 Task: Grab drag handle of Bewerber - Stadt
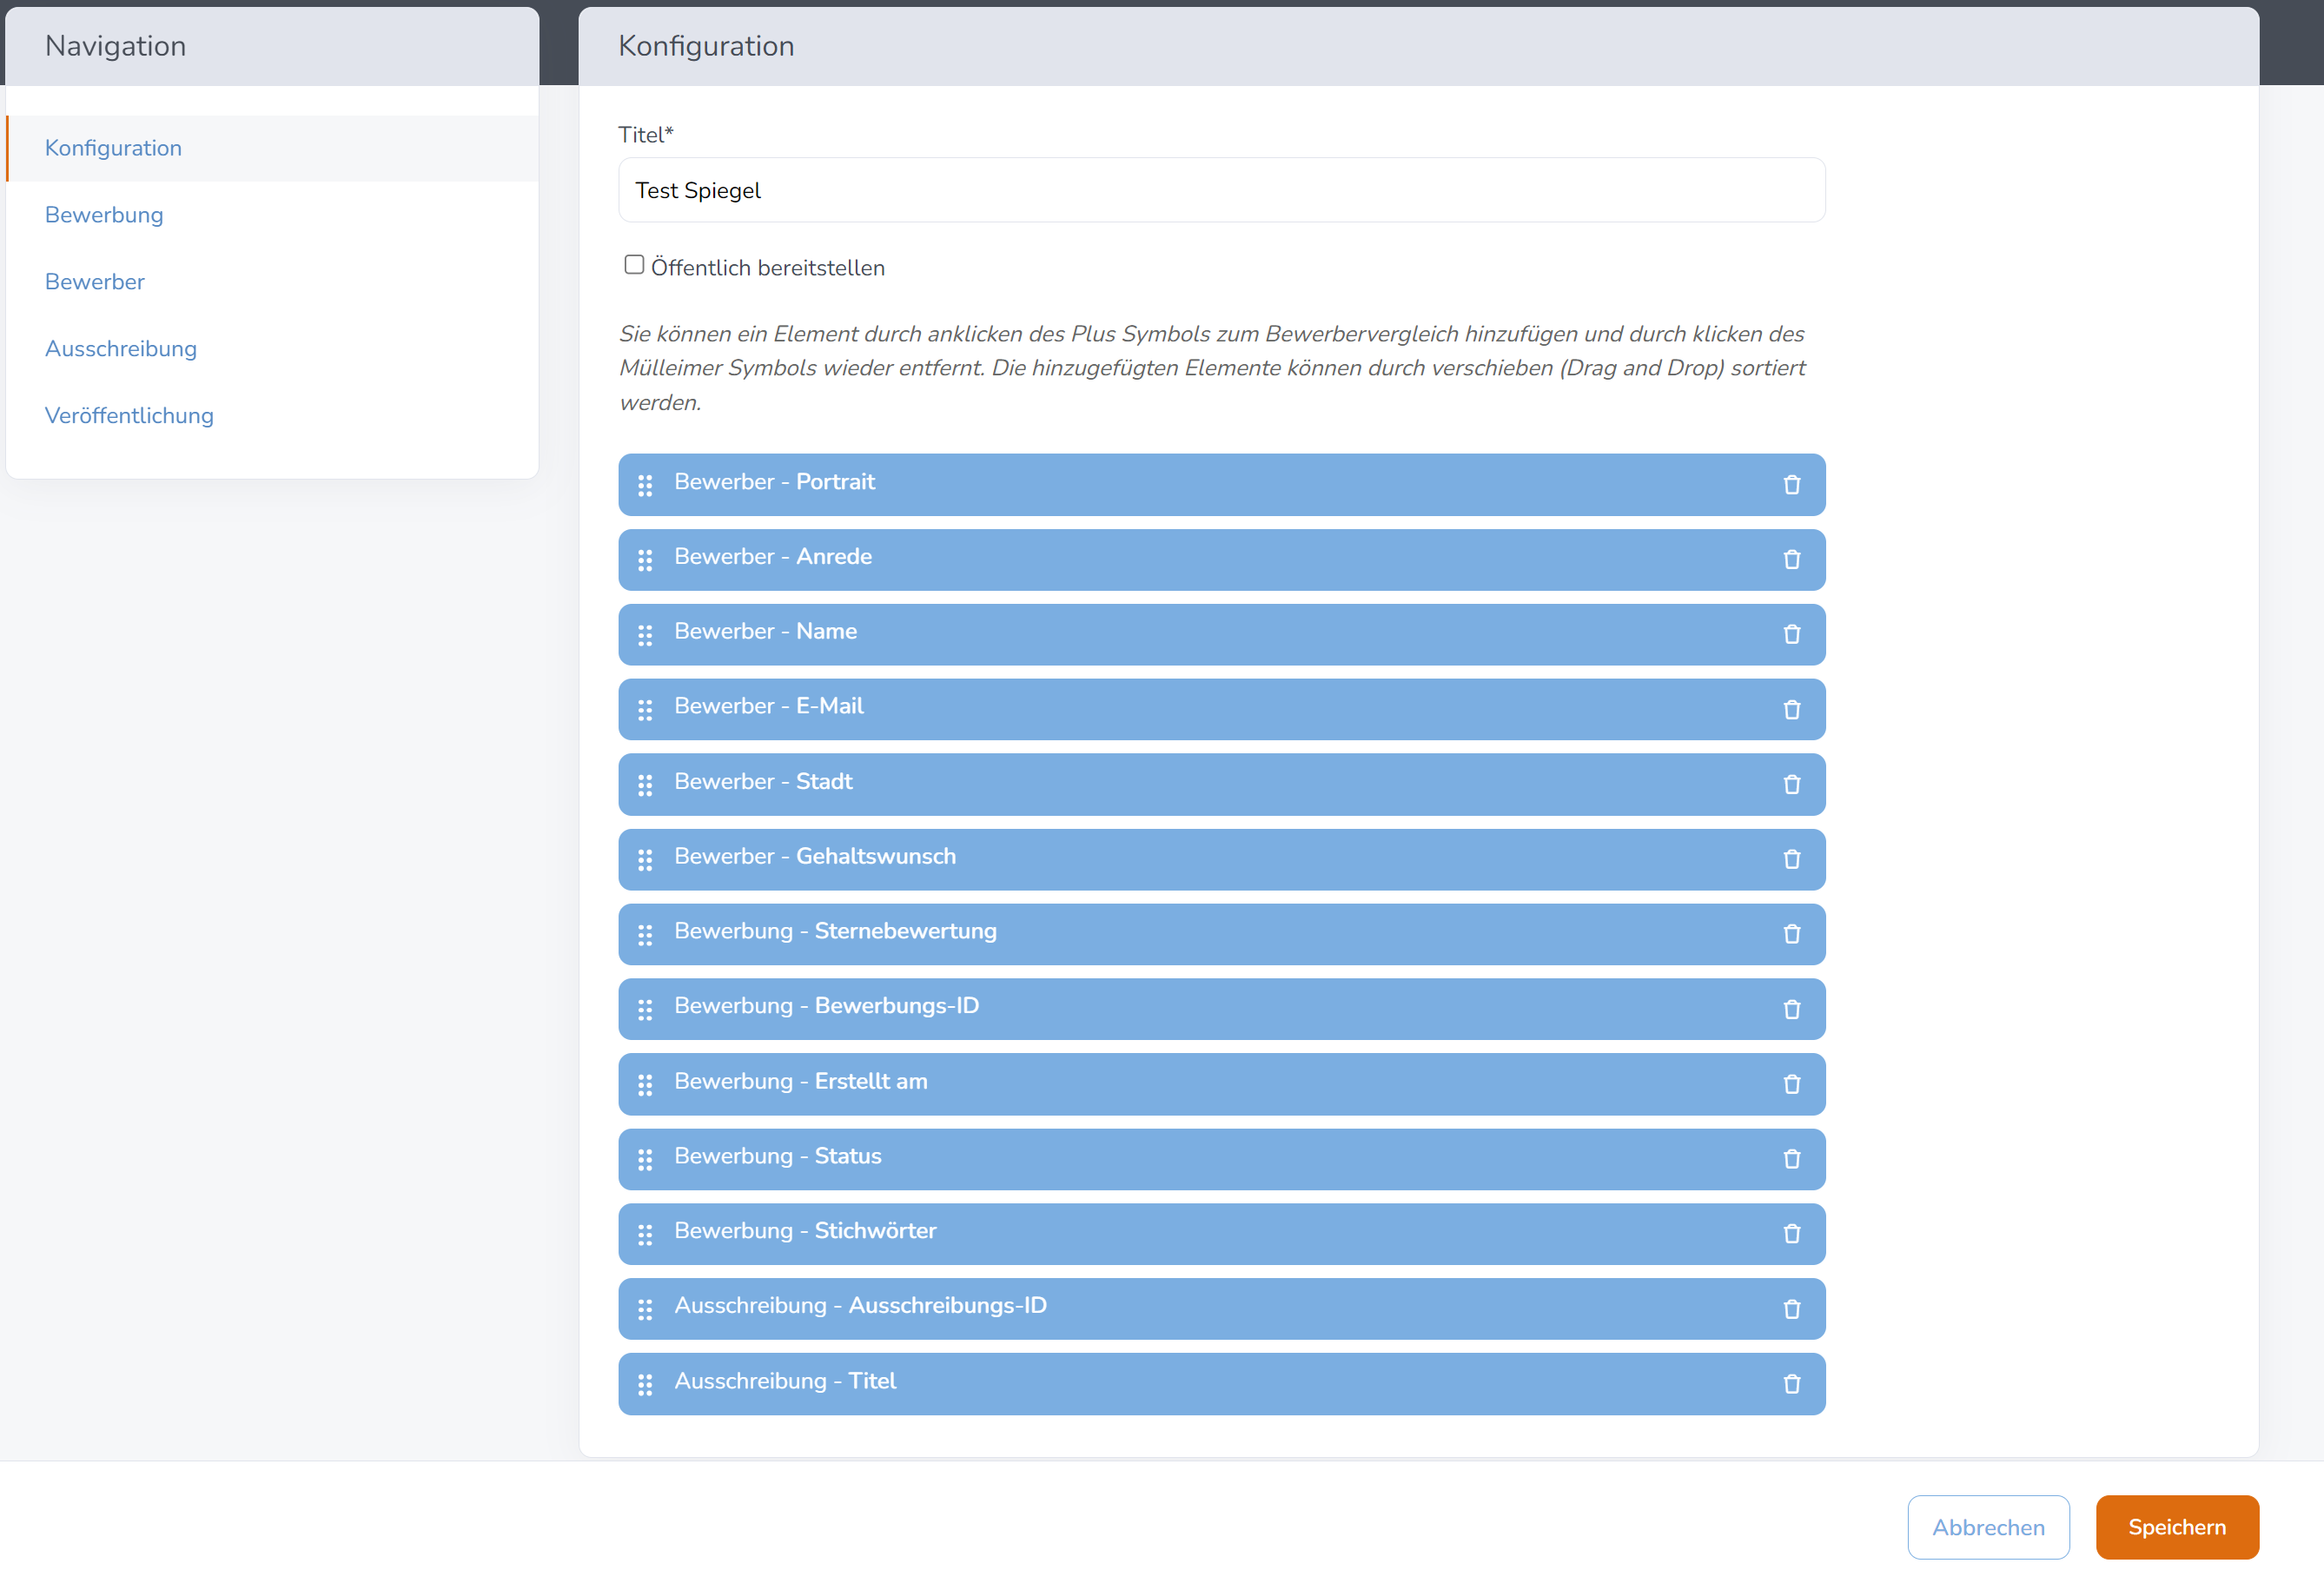[645, 785]
